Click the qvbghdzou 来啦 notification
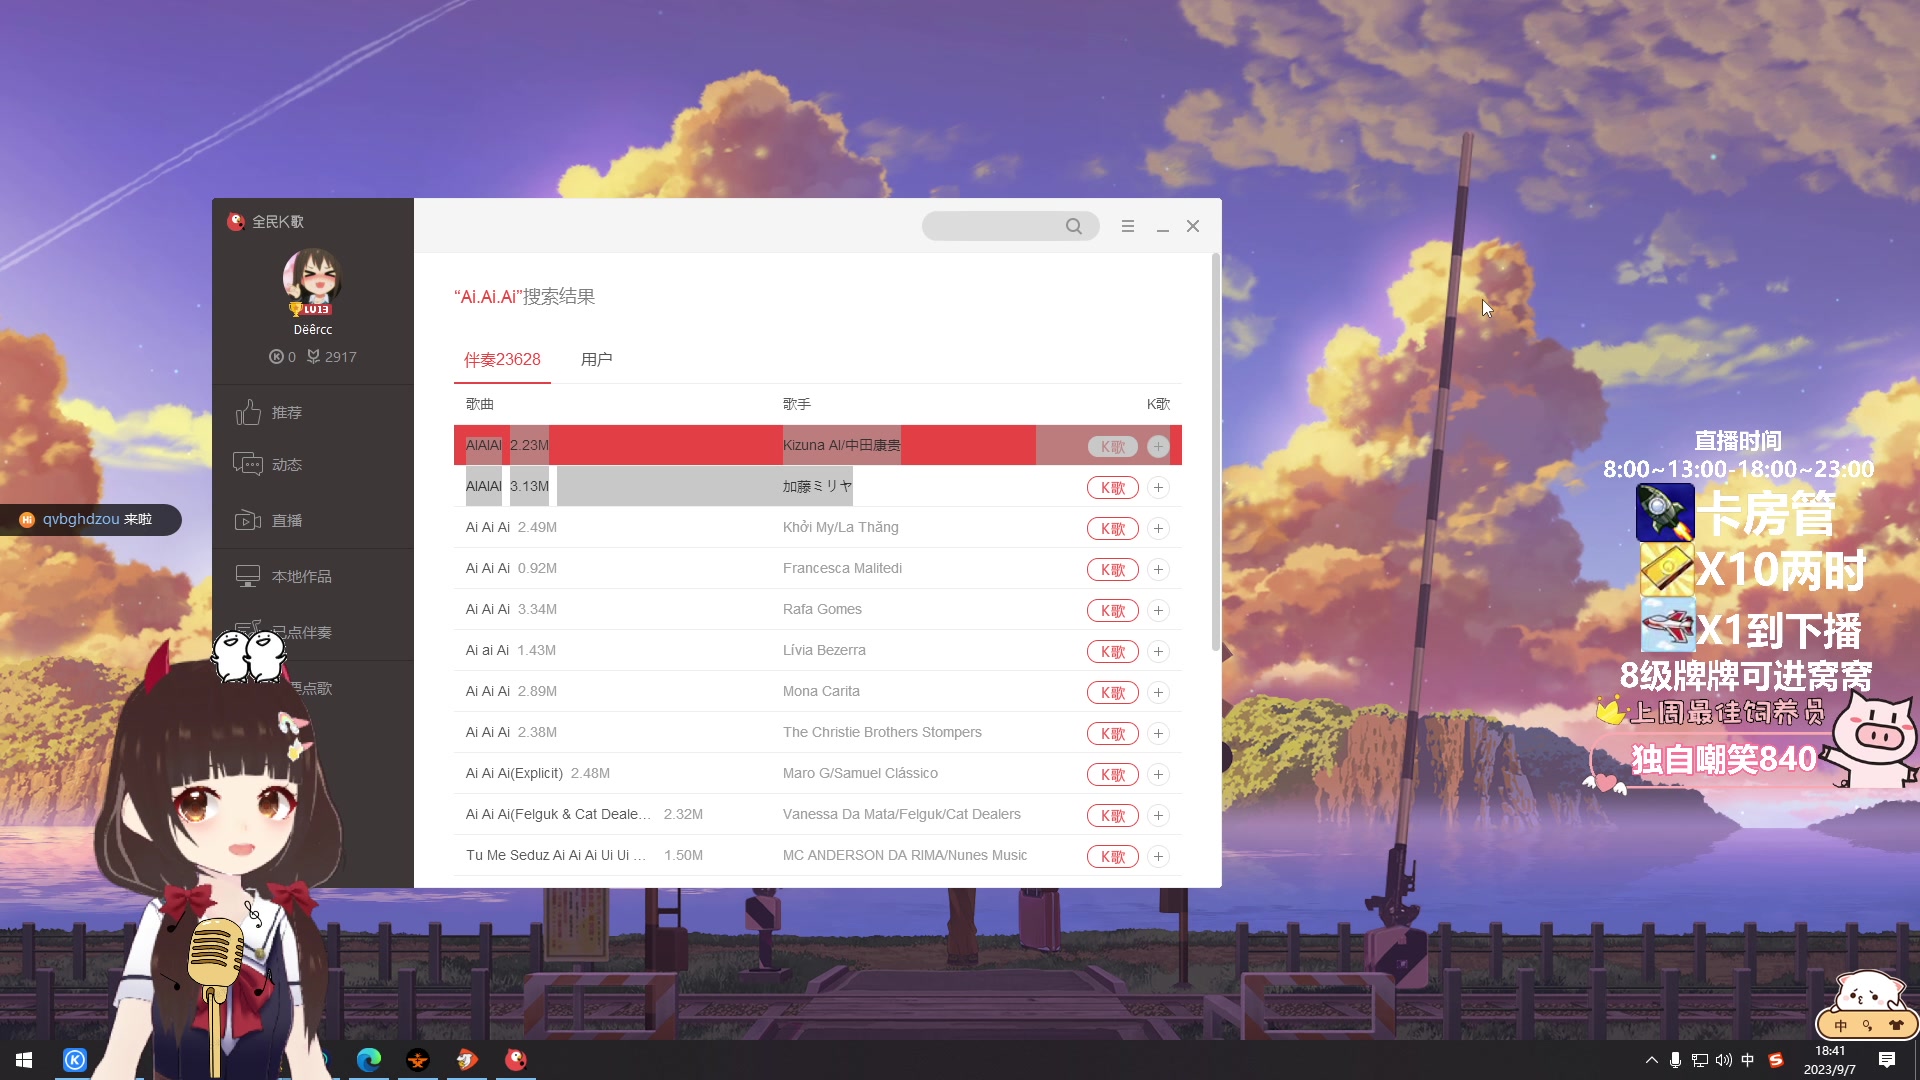The image size is (1920, 1080). click(x=91, y=519)
